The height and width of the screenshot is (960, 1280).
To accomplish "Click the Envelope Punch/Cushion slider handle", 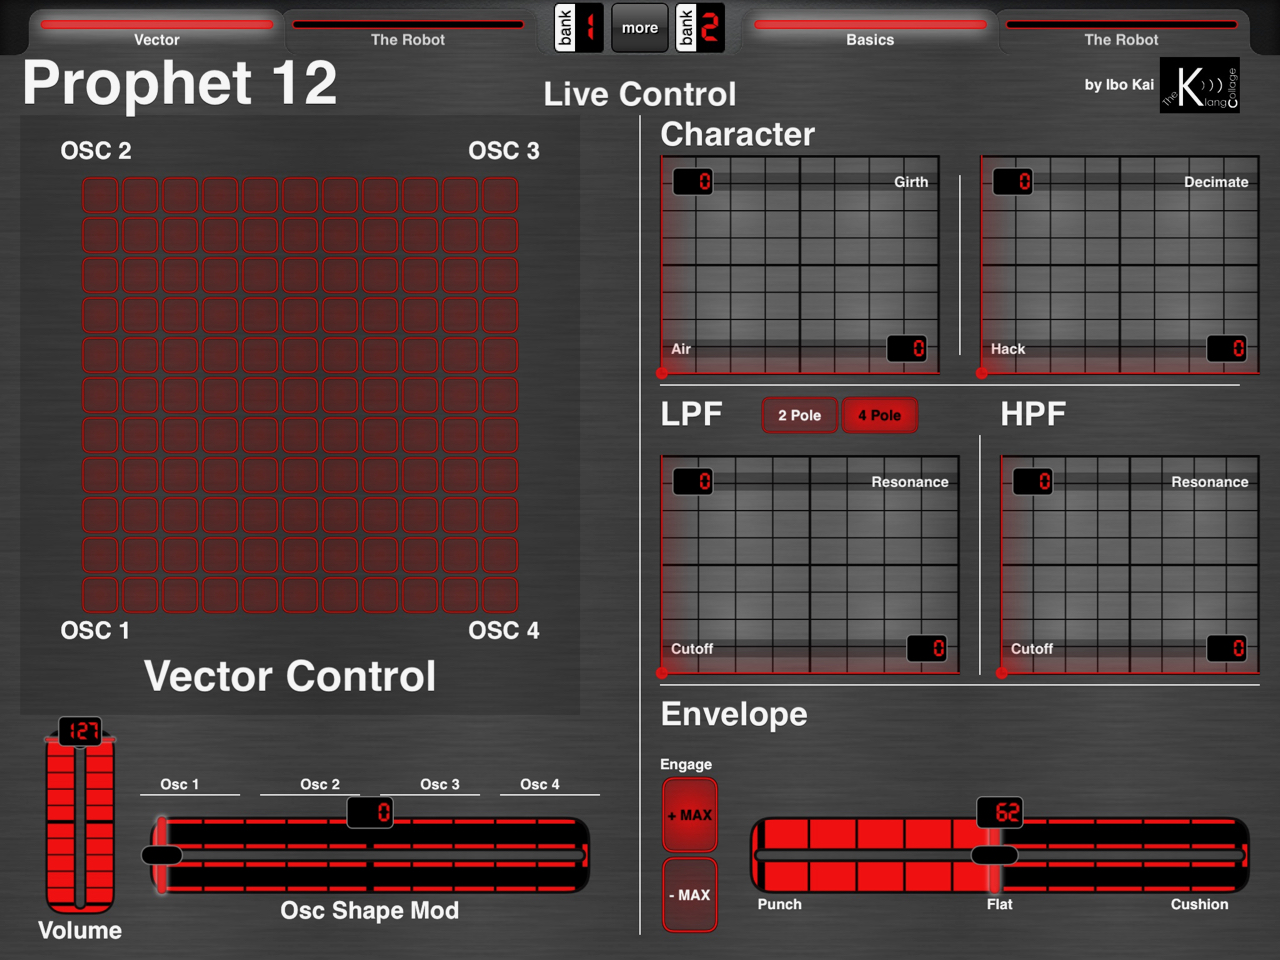I will pyautogui.click(x=995, y=855).
